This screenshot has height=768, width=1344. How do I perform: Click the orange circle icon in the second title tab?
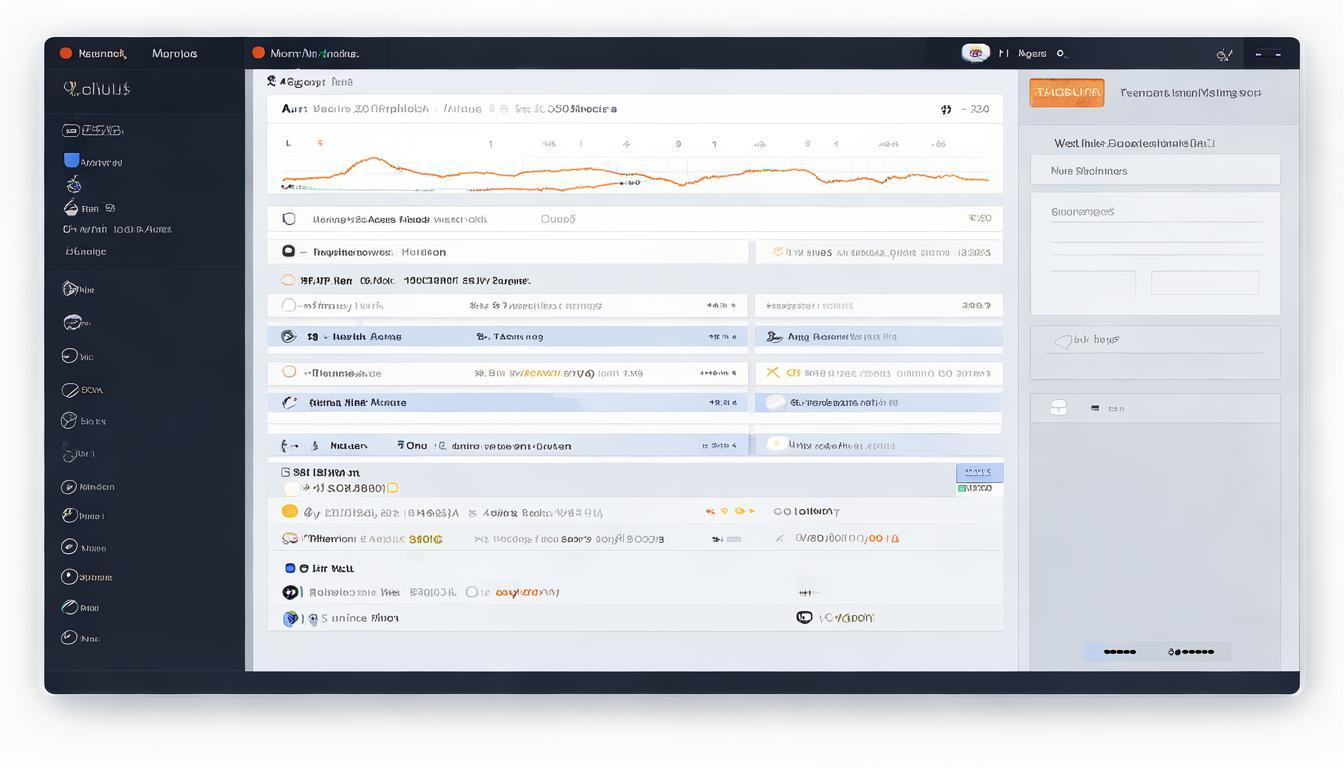tap(258, 53)
